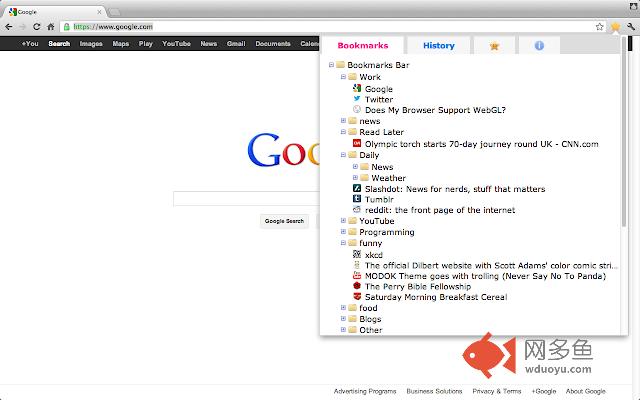Open the Google bookmark favicon under Work
The image size is (640, 400).
[x=357, y=88]
